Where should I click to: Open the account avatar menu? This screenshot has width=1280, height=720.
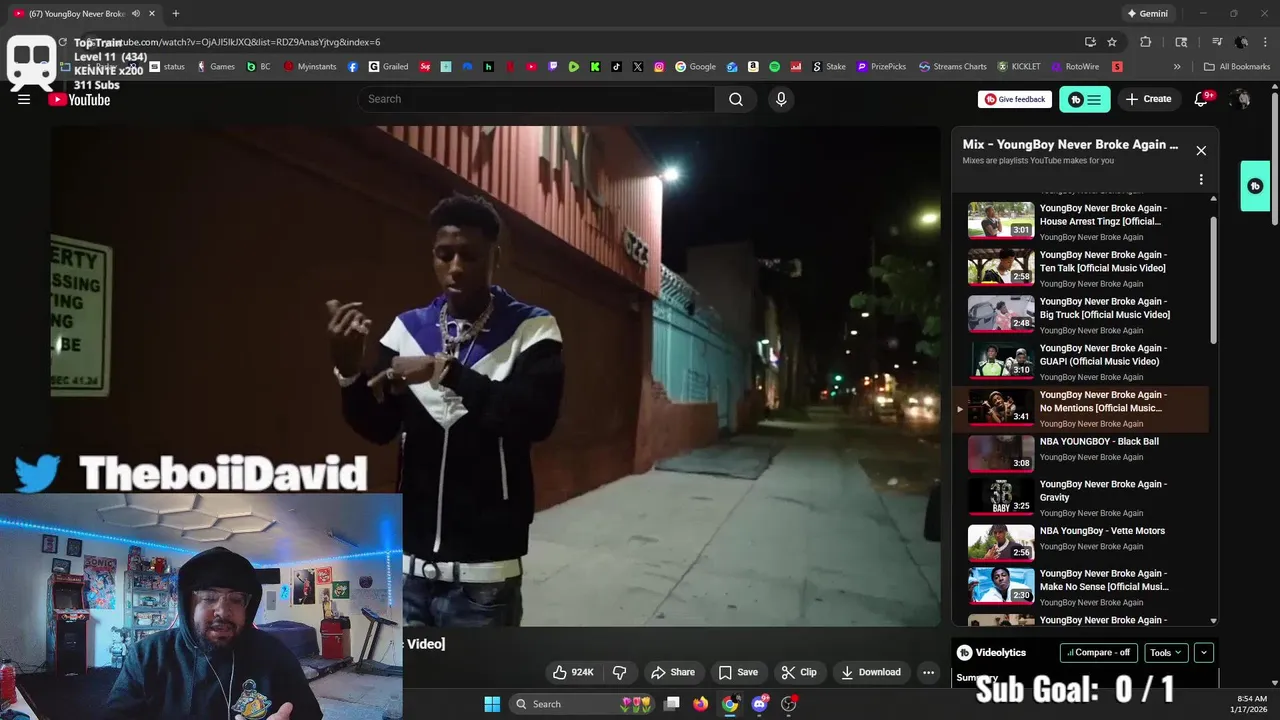(1240, 99)
